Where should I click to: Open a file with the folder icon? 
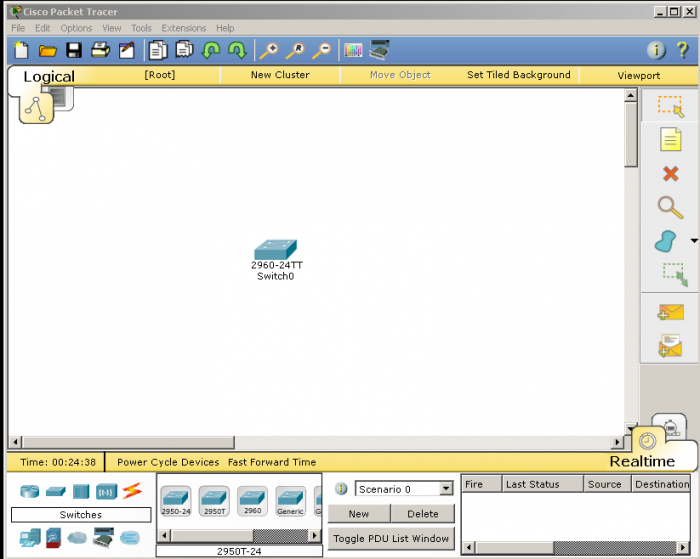(x=47, y=51)
